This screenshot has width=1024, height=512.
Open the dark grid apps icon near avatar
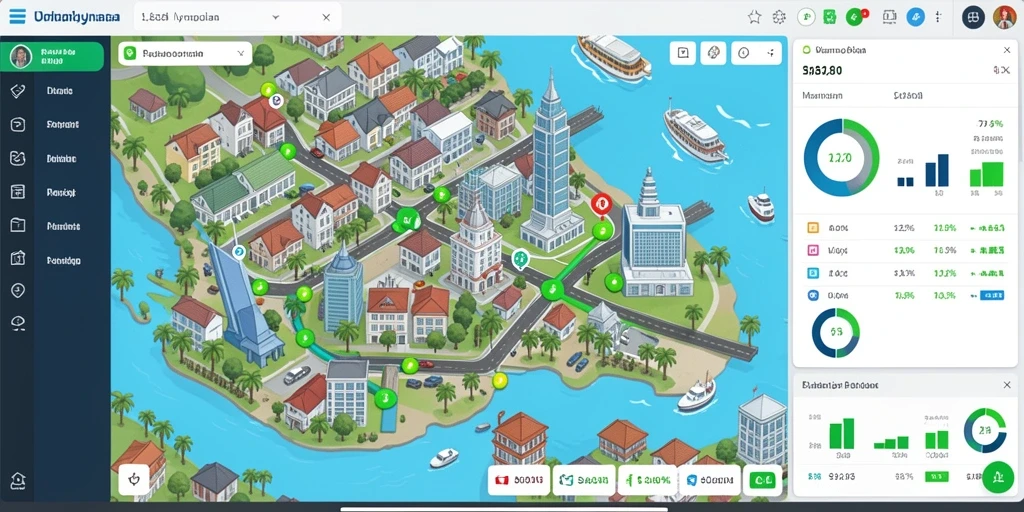(973, 17)
